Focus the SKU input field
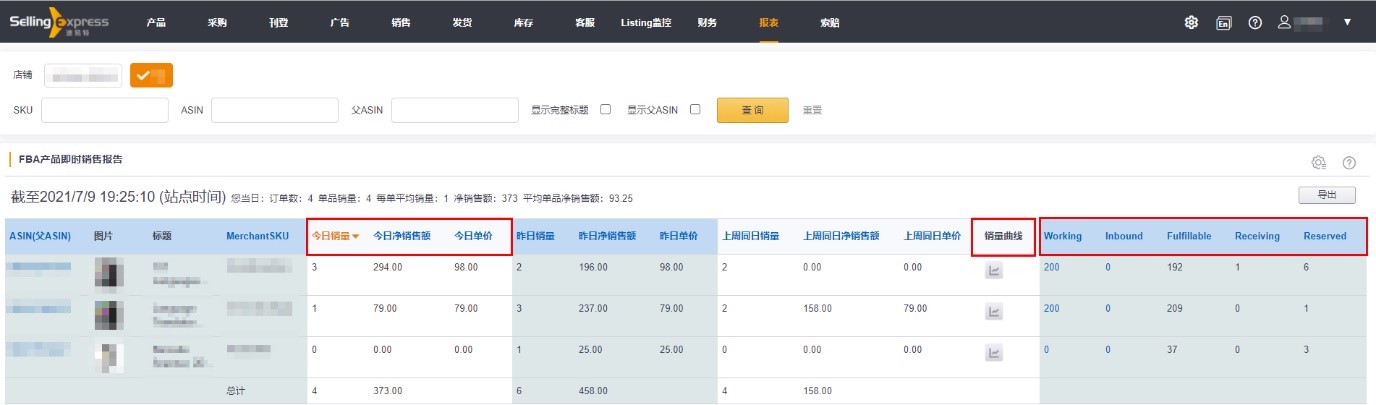The height and width of the screenshot is (405, 1376). coord(105,110)
